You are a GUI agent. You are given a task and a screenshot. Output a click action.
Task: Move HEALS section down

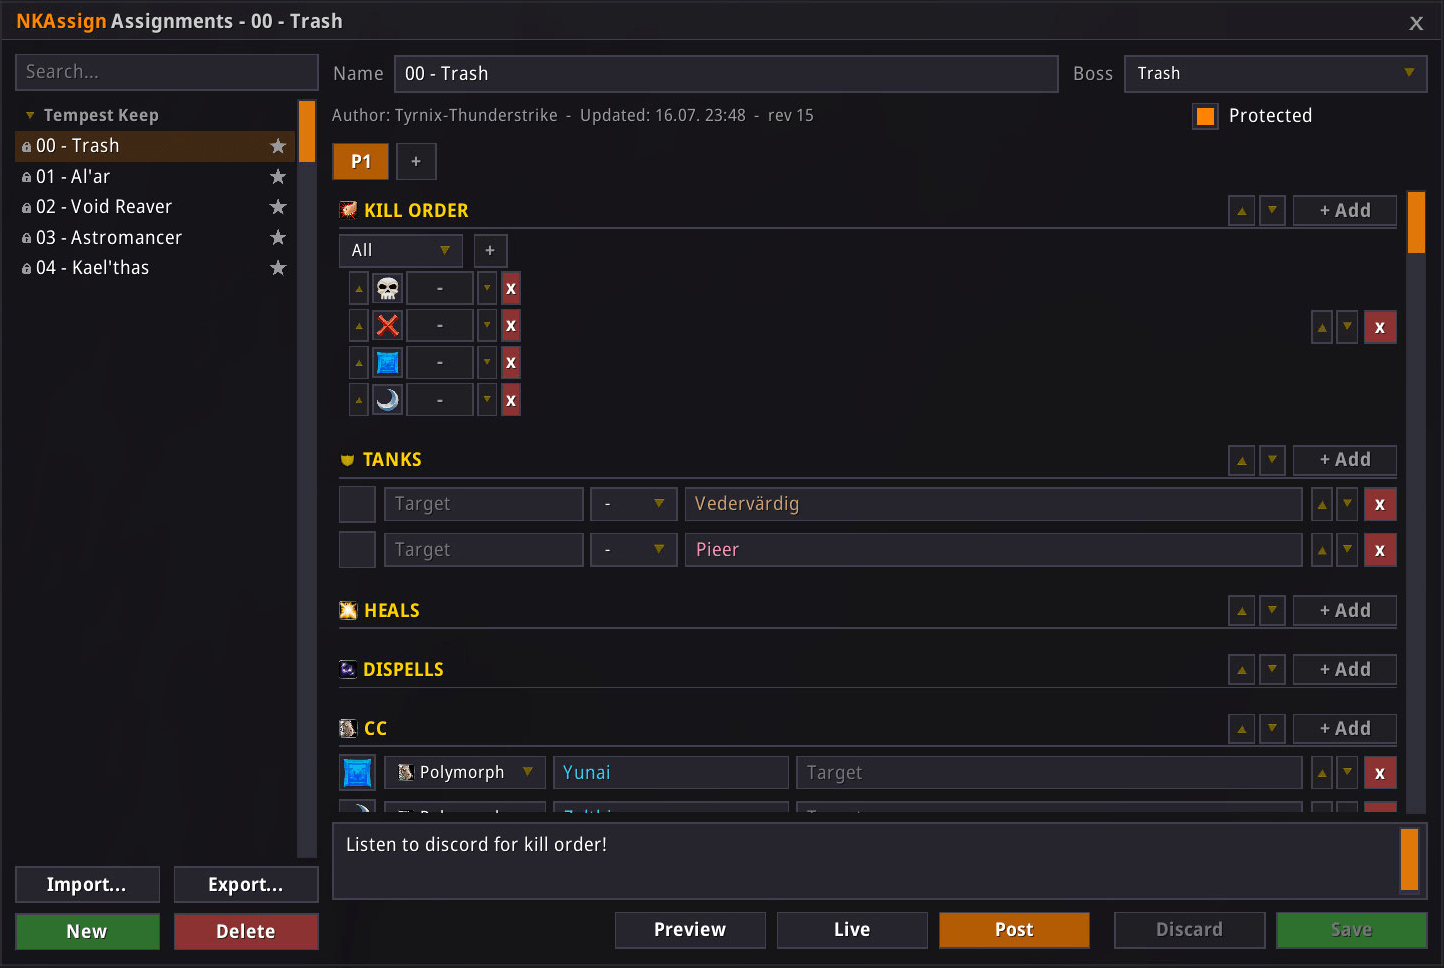pos(1272,611)
